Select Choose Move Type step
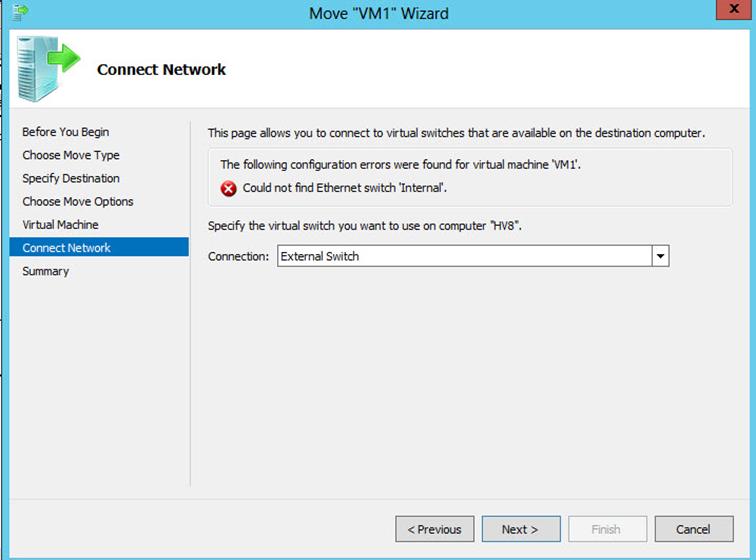756x560 pixels. coord(71,155)
